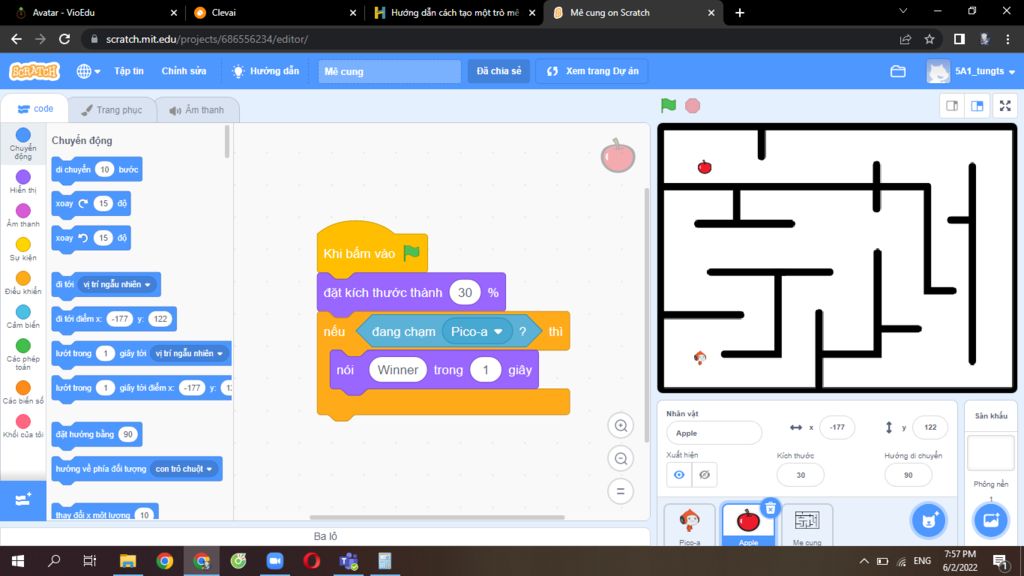Open the choose a sprite button
The image size is (1024, 576).
pos(928,520)
